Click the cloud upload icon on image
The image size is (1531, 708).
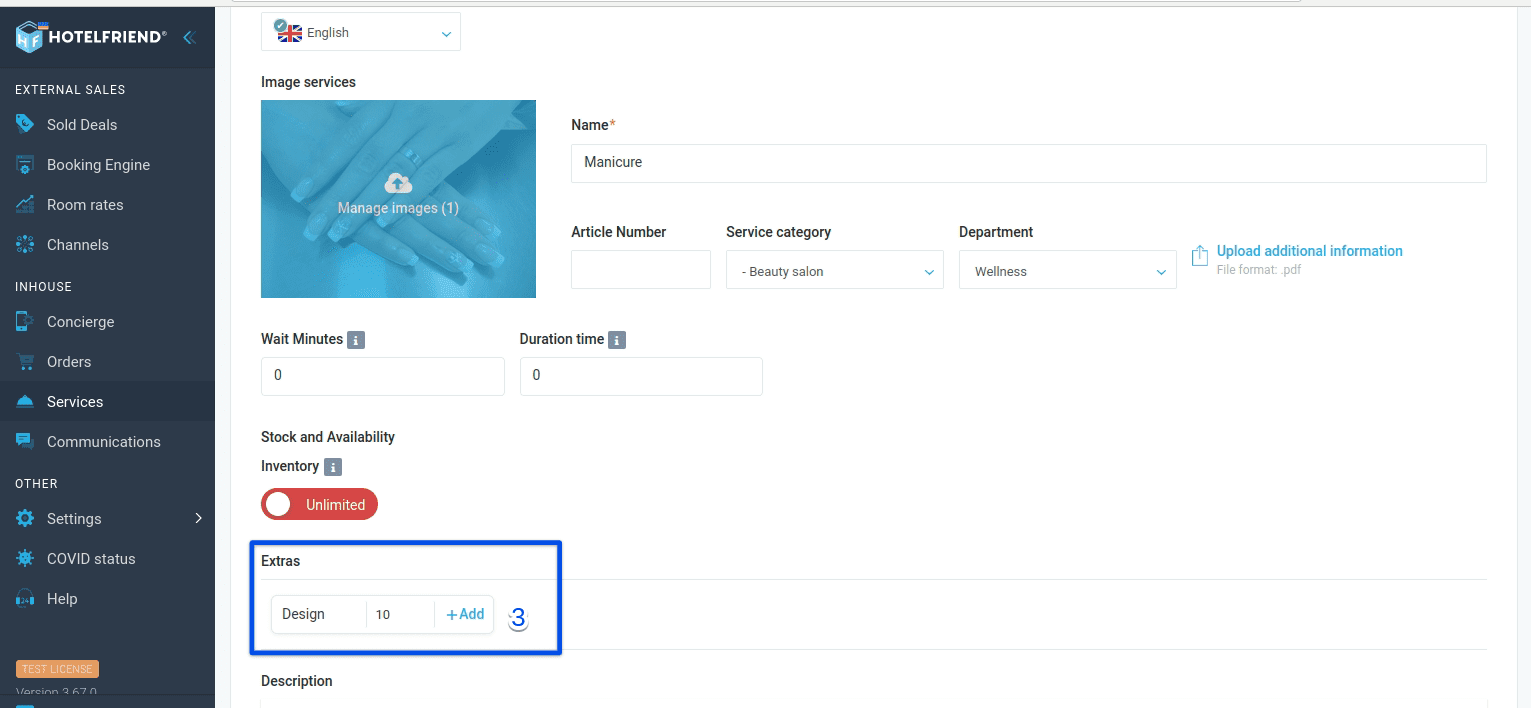(x=398, y=183)
